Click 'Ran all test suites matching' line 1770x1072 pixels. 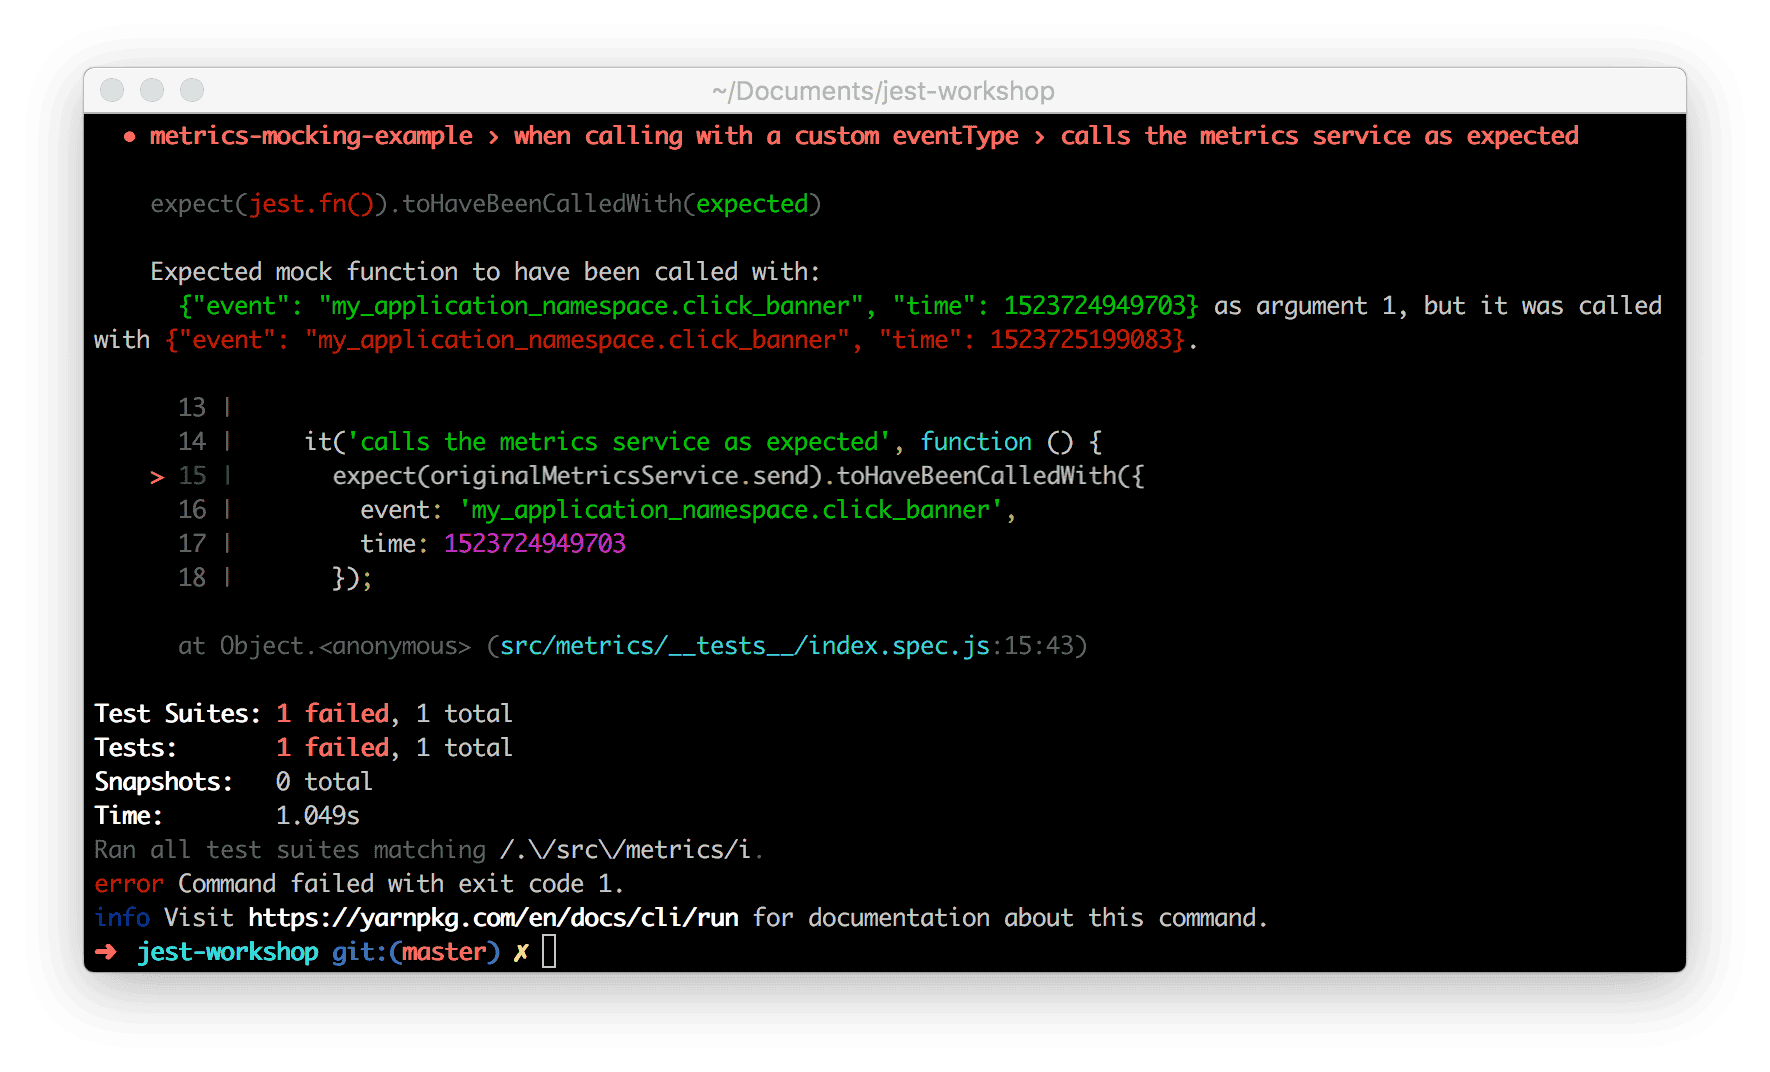428,850
